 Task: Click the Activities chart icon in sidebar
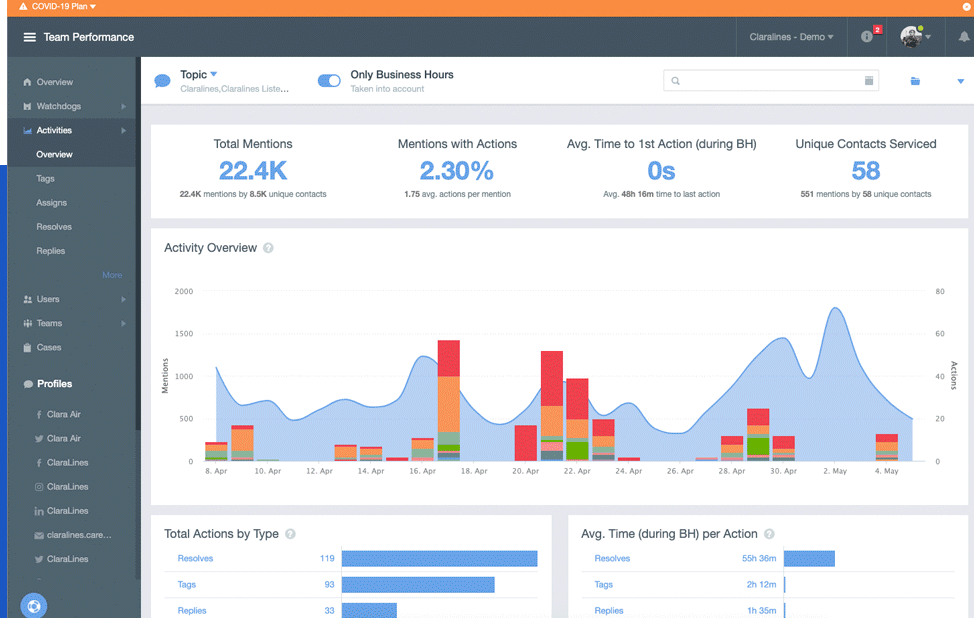27,130
